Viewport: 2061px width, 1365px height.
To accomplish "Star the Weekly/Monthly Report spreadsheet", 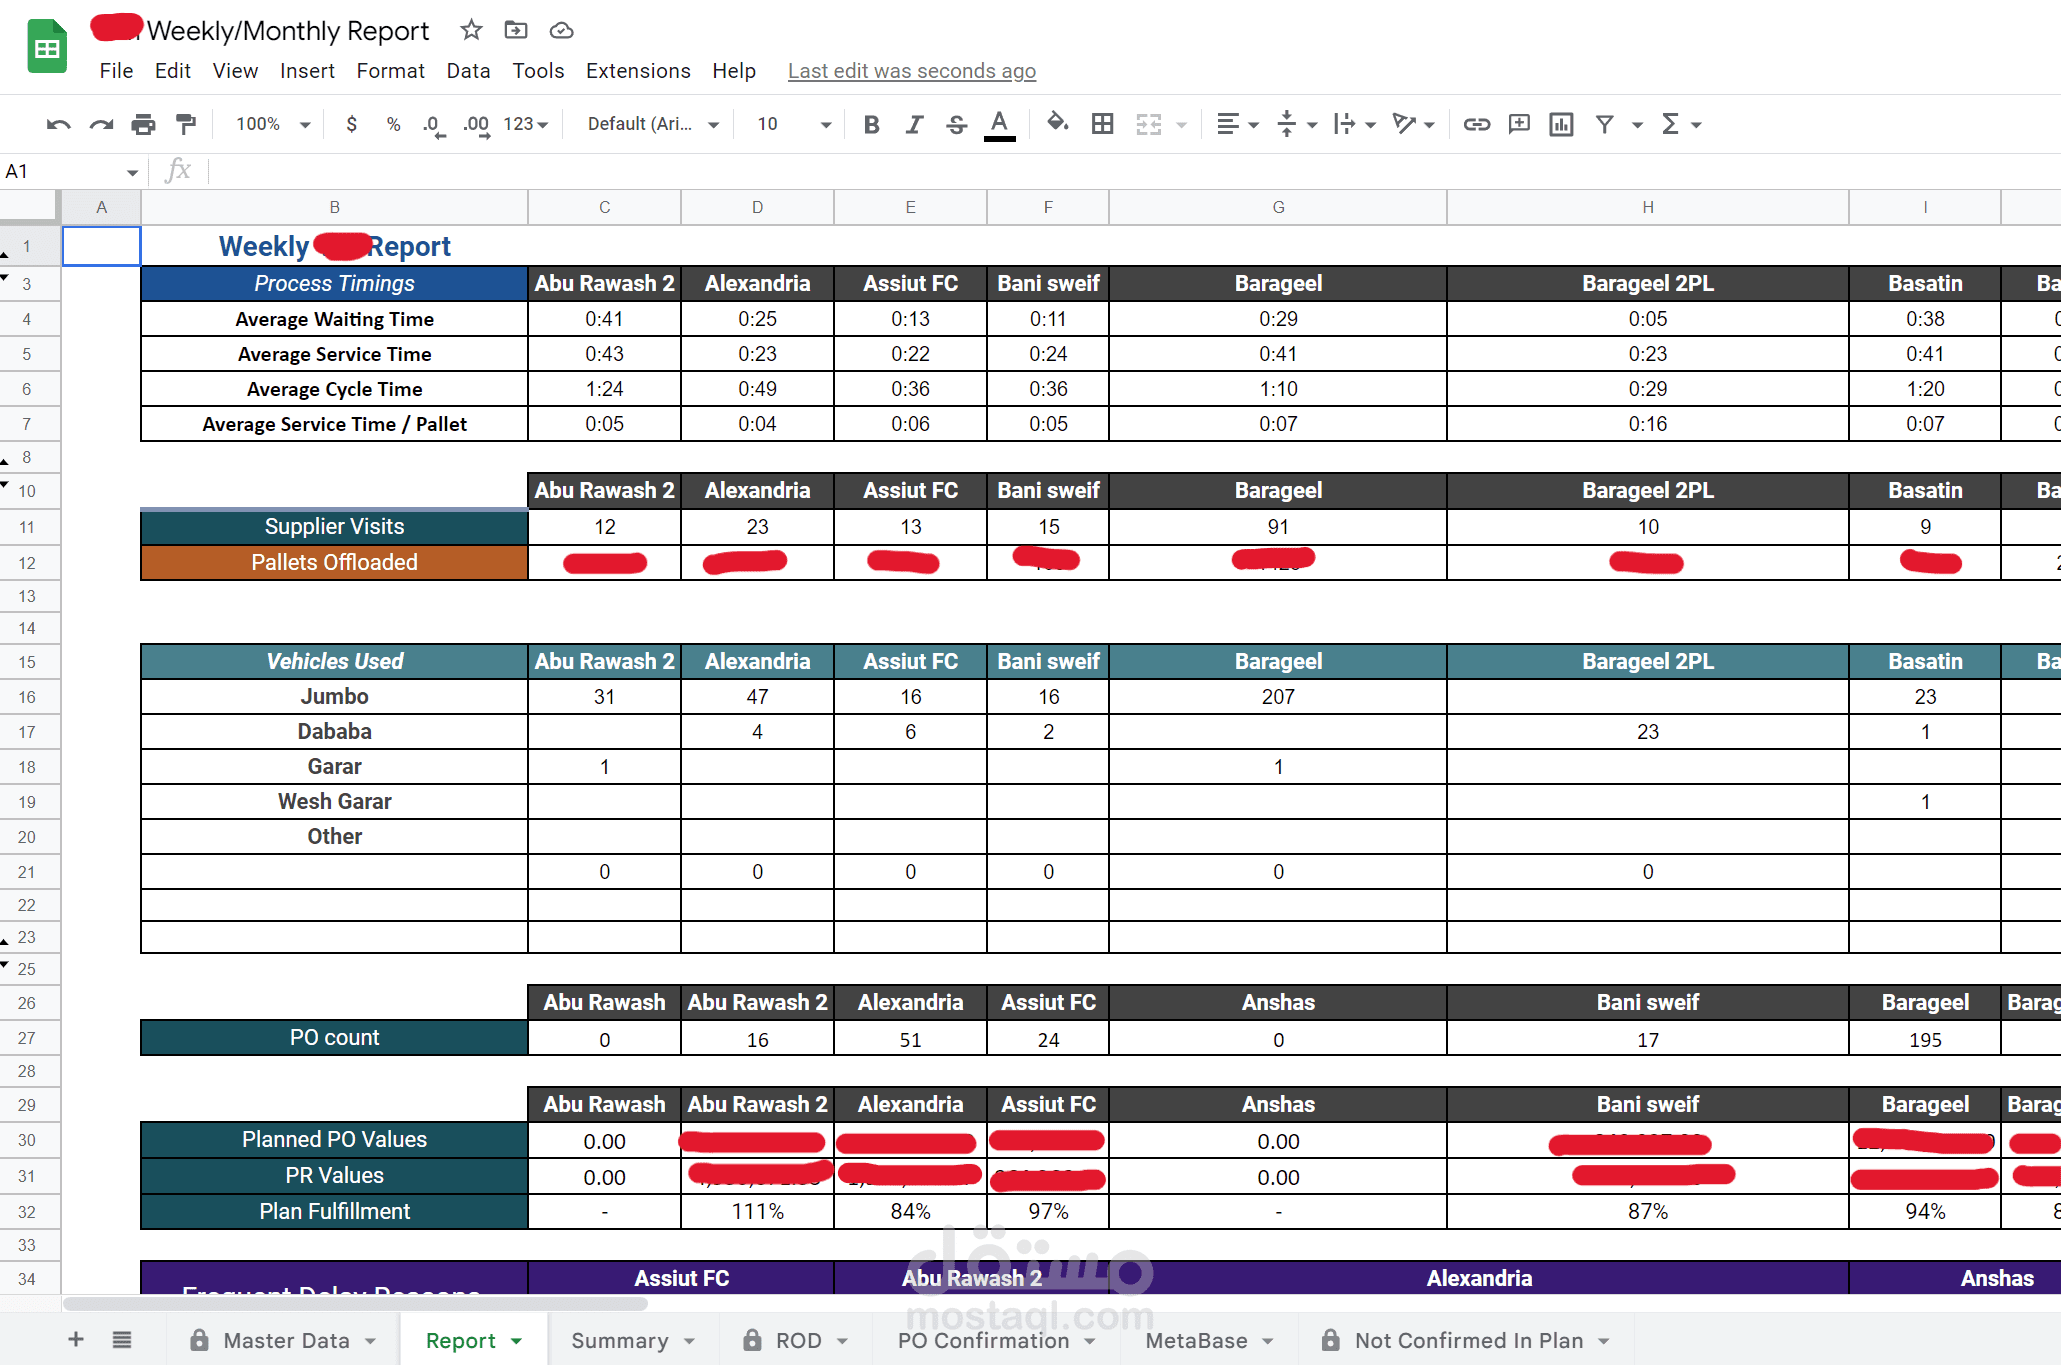I will coord(470,30).
